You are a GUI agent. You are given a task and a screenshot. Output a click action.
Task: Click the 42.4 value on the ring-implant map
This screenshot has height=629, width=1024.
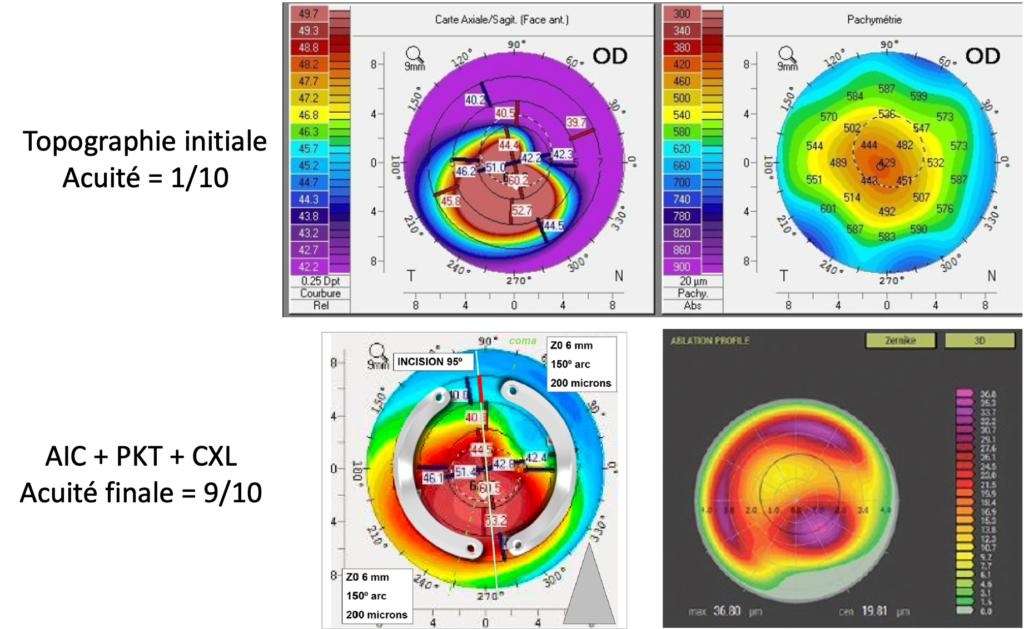pyautogui.click(x=536, y=458)
